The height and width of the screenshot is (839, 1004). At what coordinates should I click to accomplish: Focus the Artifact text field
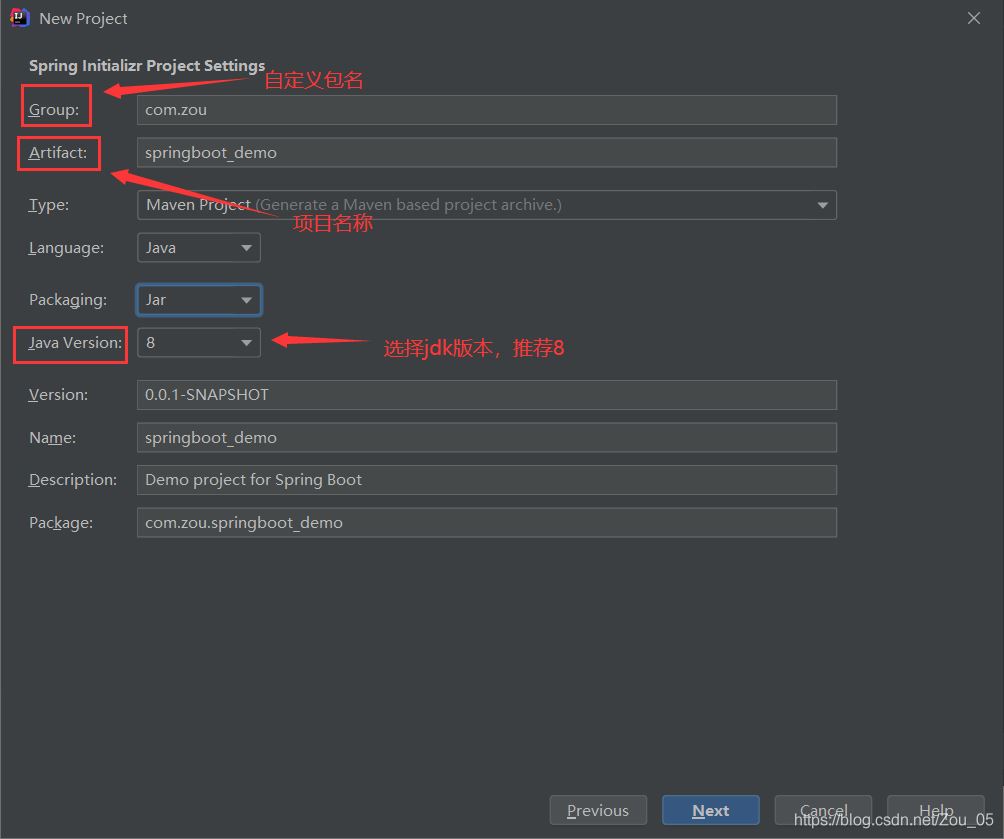coord(486,153)
